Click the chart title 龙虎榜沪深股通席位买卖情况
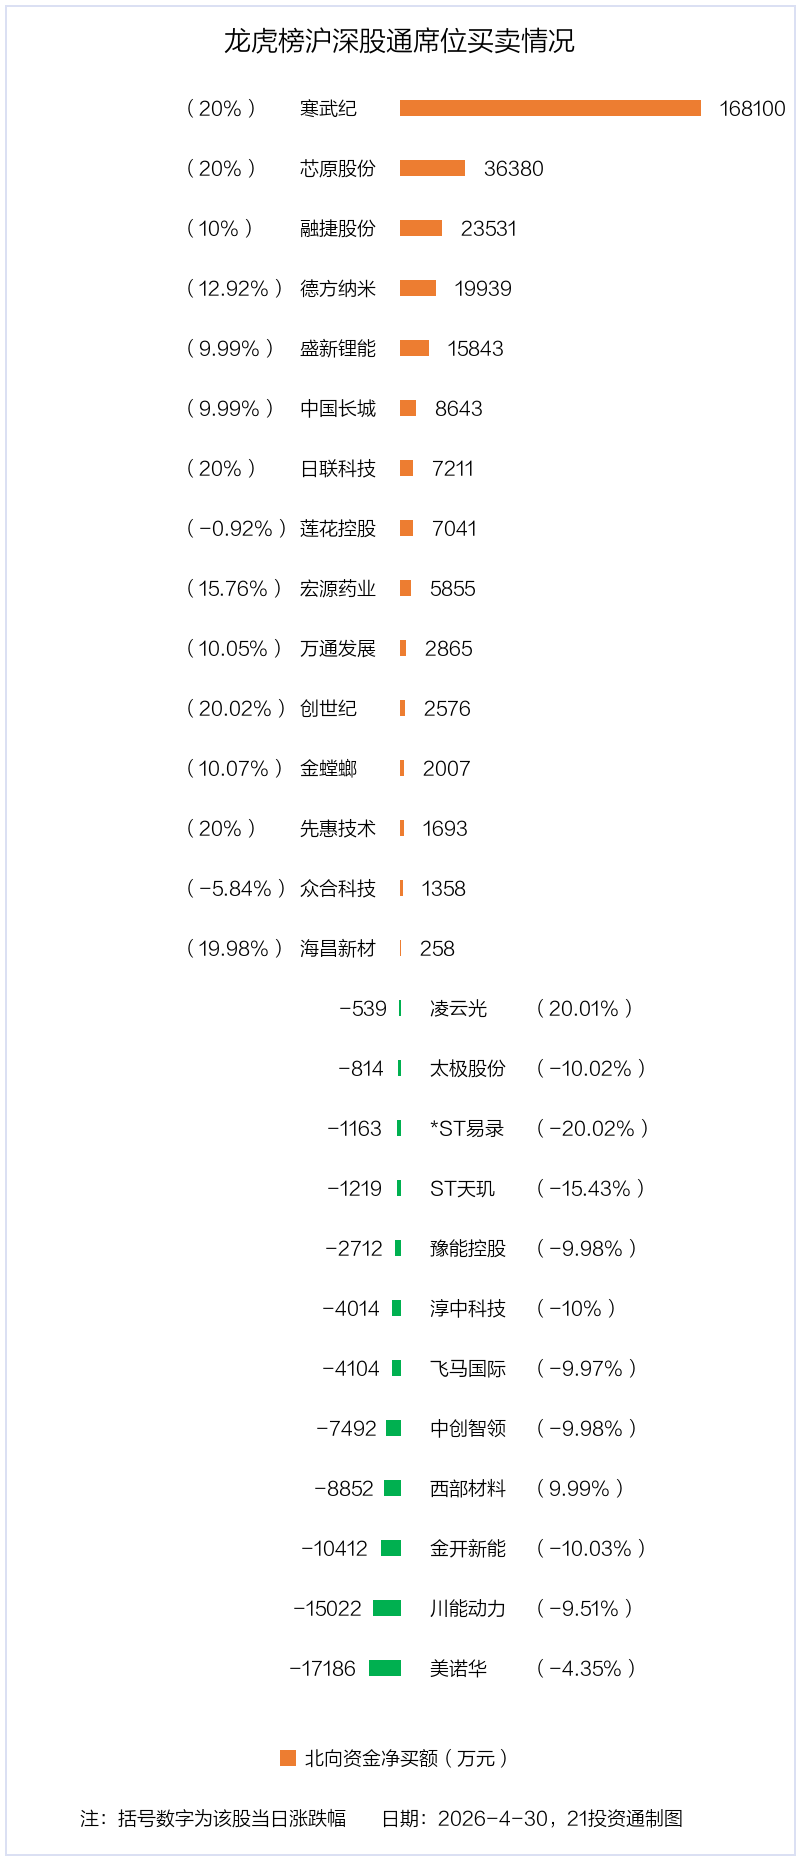800x1860 pixels. pyautogui.click(x=399, y=41)
